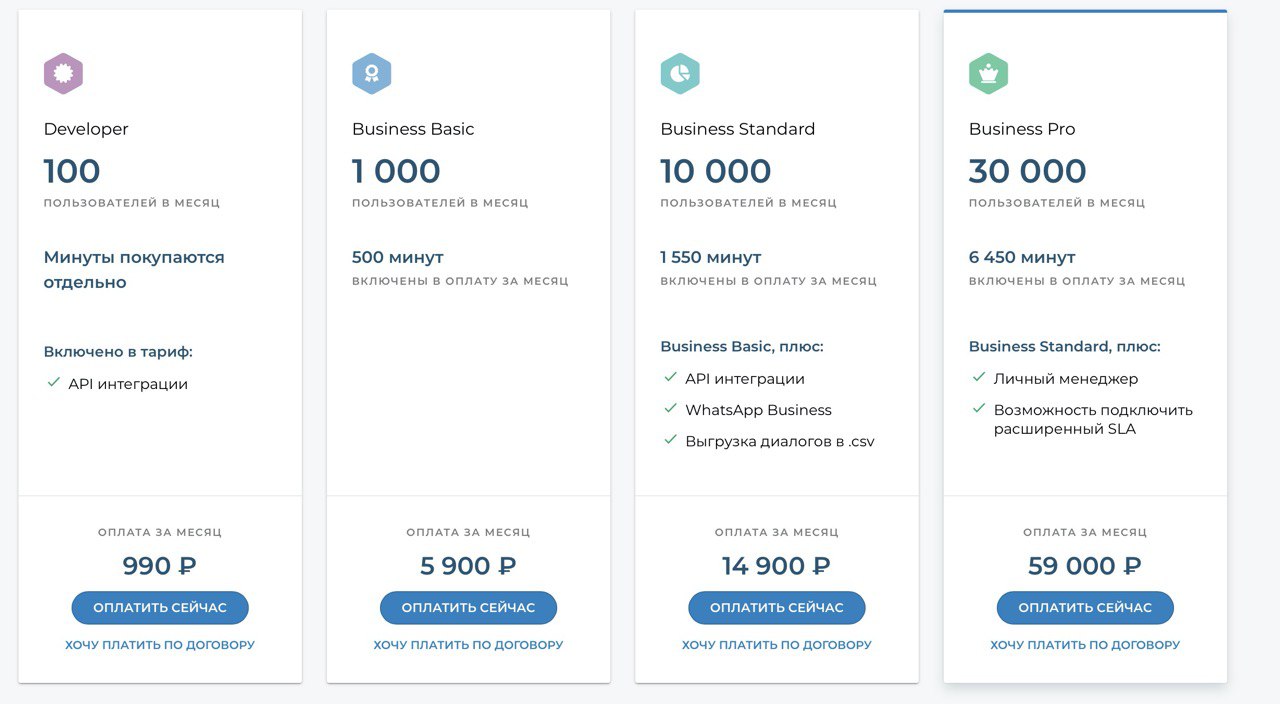Screen dimensions: 1280x704
Task: Click the purple Developer plan hexagon icon
Action: (x=63, y=74)
